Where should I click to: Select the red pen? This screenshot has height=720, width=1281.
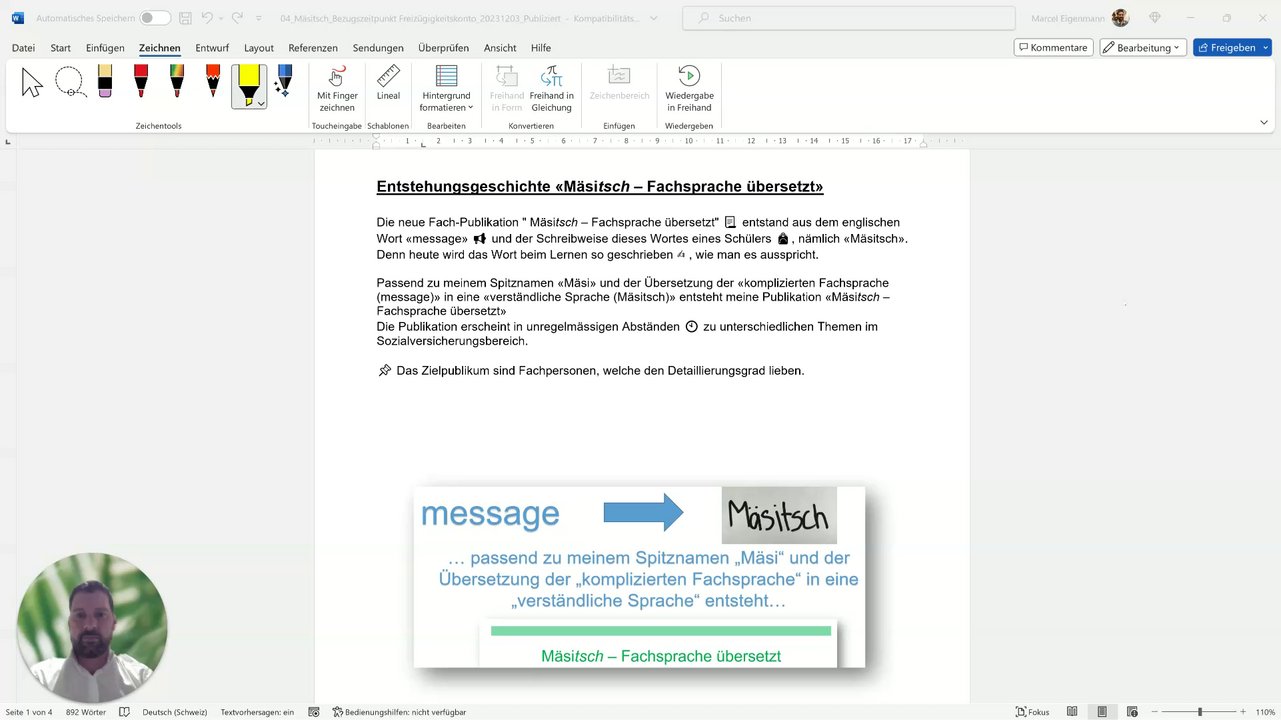(x=141, y=82)
